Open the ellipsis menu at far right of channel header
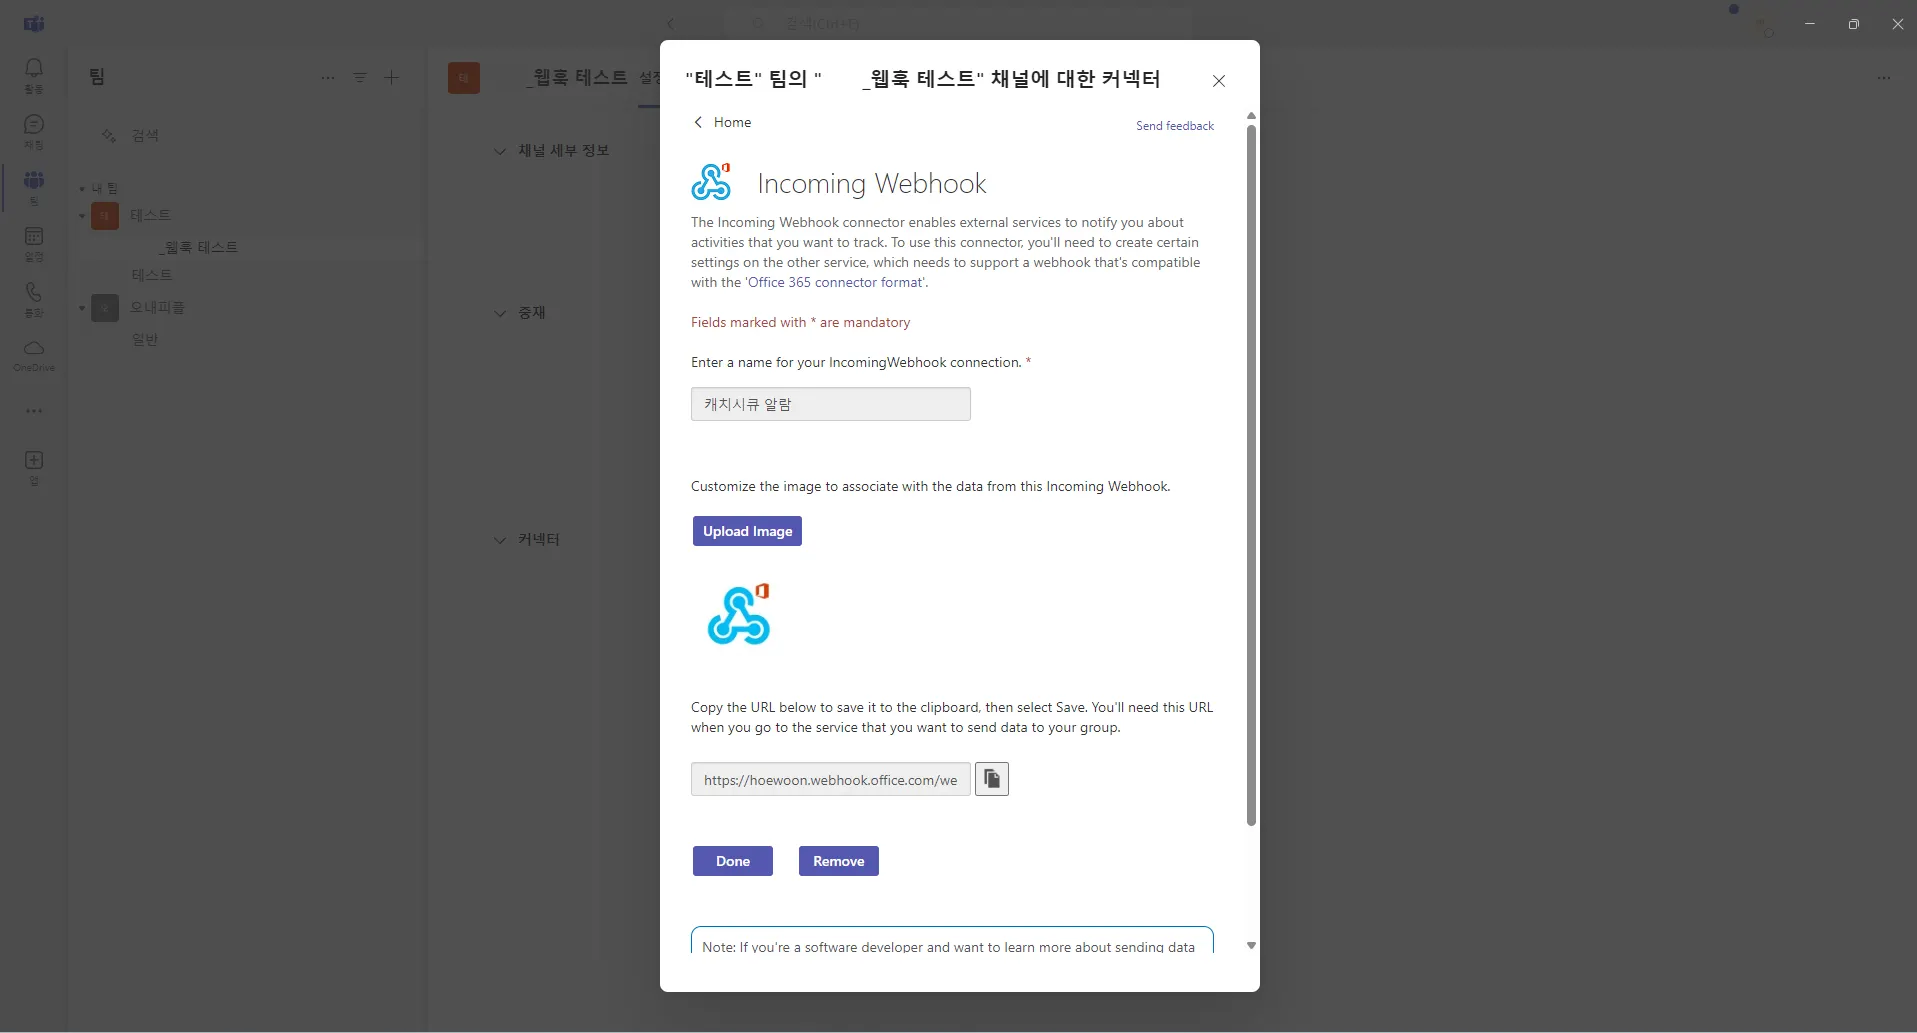Viewport: 1917px width, 1033px height. (1884, 78)
